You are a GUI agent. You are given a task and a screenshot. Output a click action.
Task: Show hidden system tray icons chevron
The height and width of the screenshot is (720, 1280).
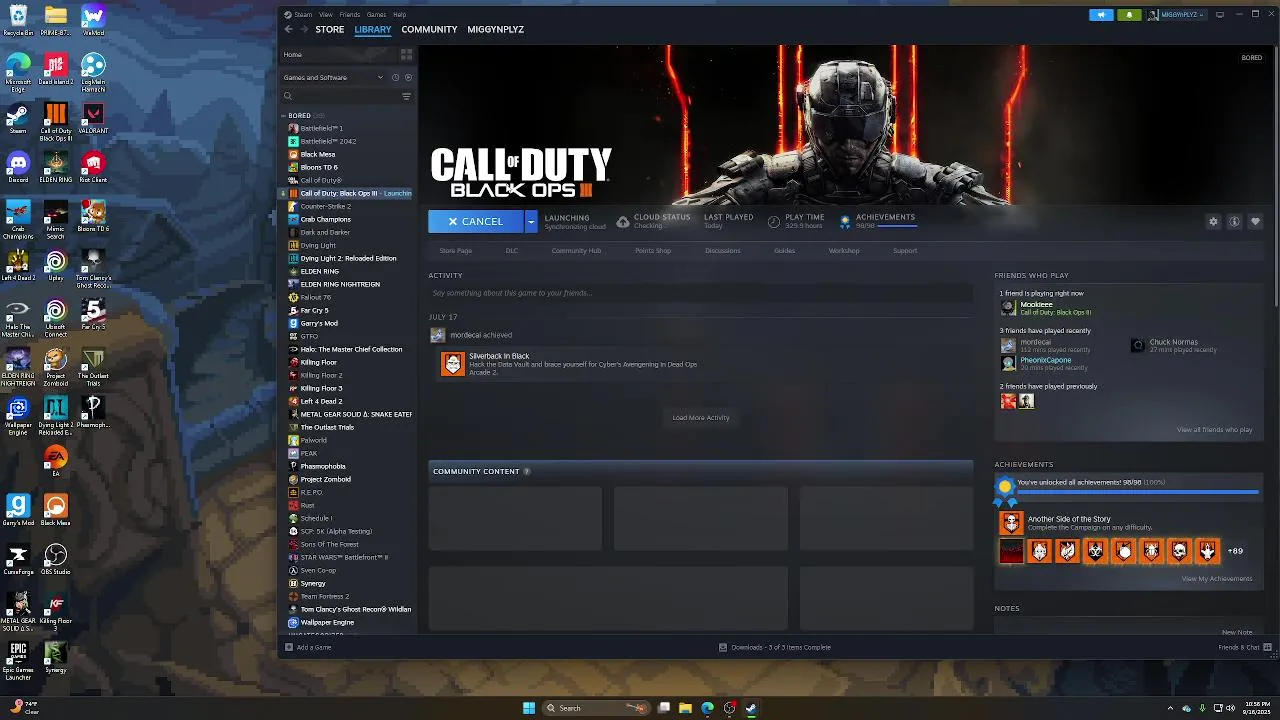pyautogui.click(x=1170, y=708)
